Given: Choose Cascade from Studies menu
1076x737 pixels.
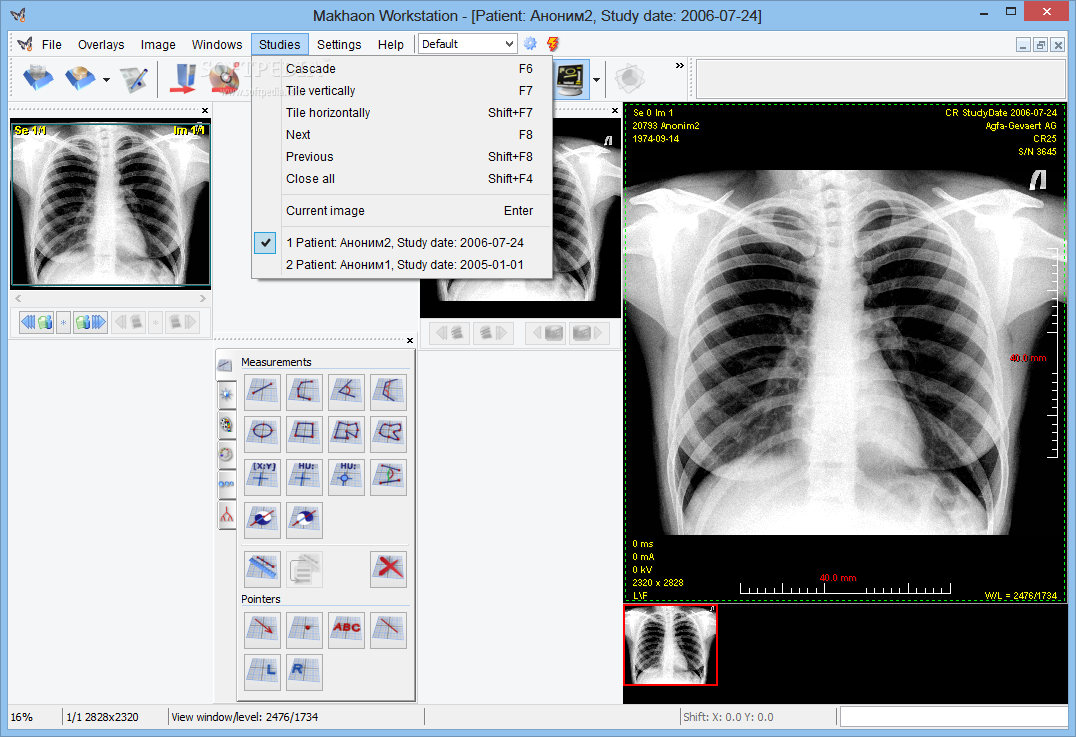Looking at the screenshot, I should coord(402,69).
